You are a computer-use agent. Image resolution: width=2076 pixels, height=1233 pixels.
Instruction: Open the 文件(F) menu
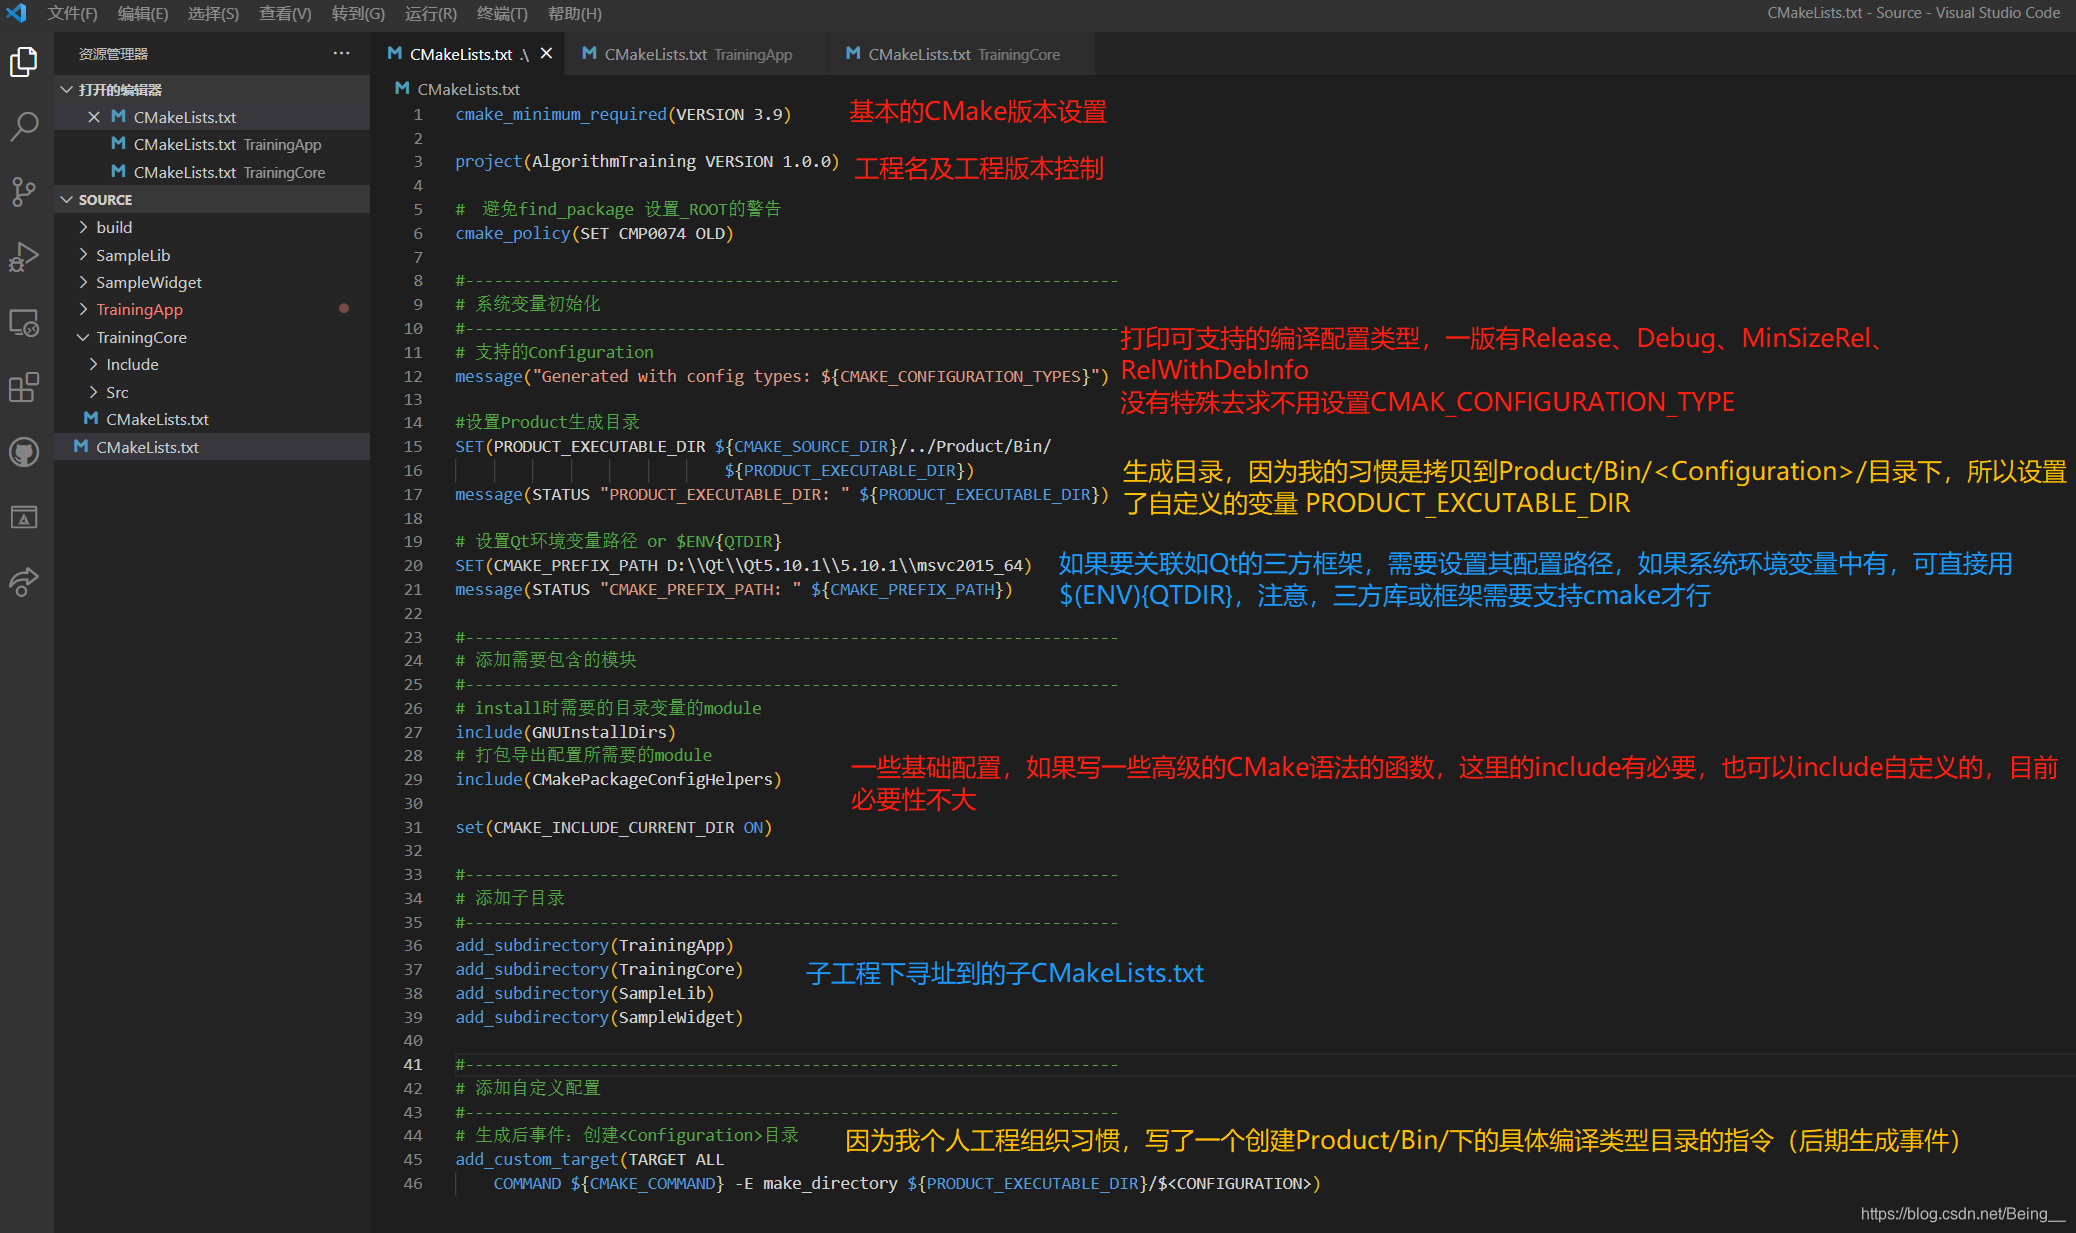click(x=72, y=13)
